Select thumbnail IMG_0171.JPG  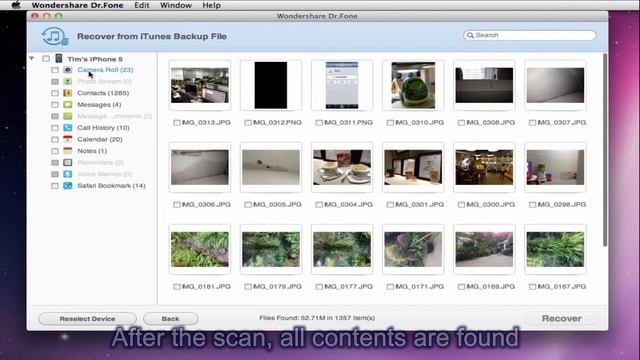(413, 249)
